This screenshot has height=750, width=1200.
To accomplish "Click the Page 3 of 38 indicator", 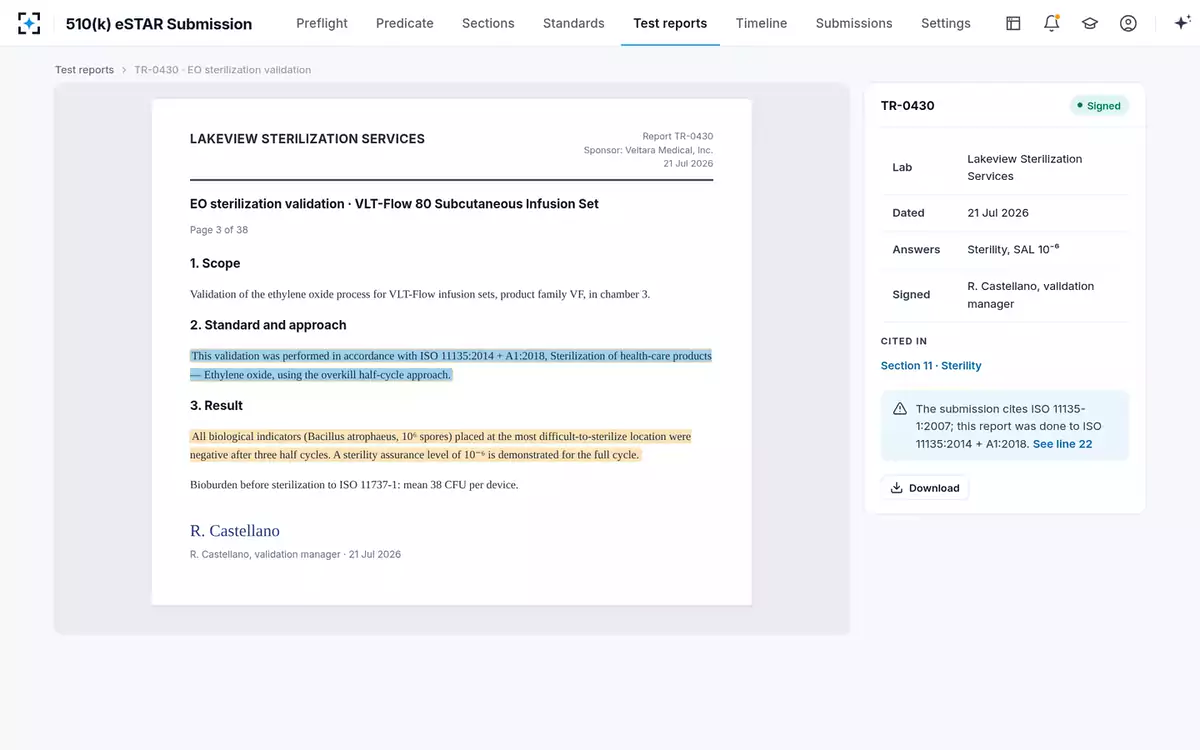I will click(219, 230).
